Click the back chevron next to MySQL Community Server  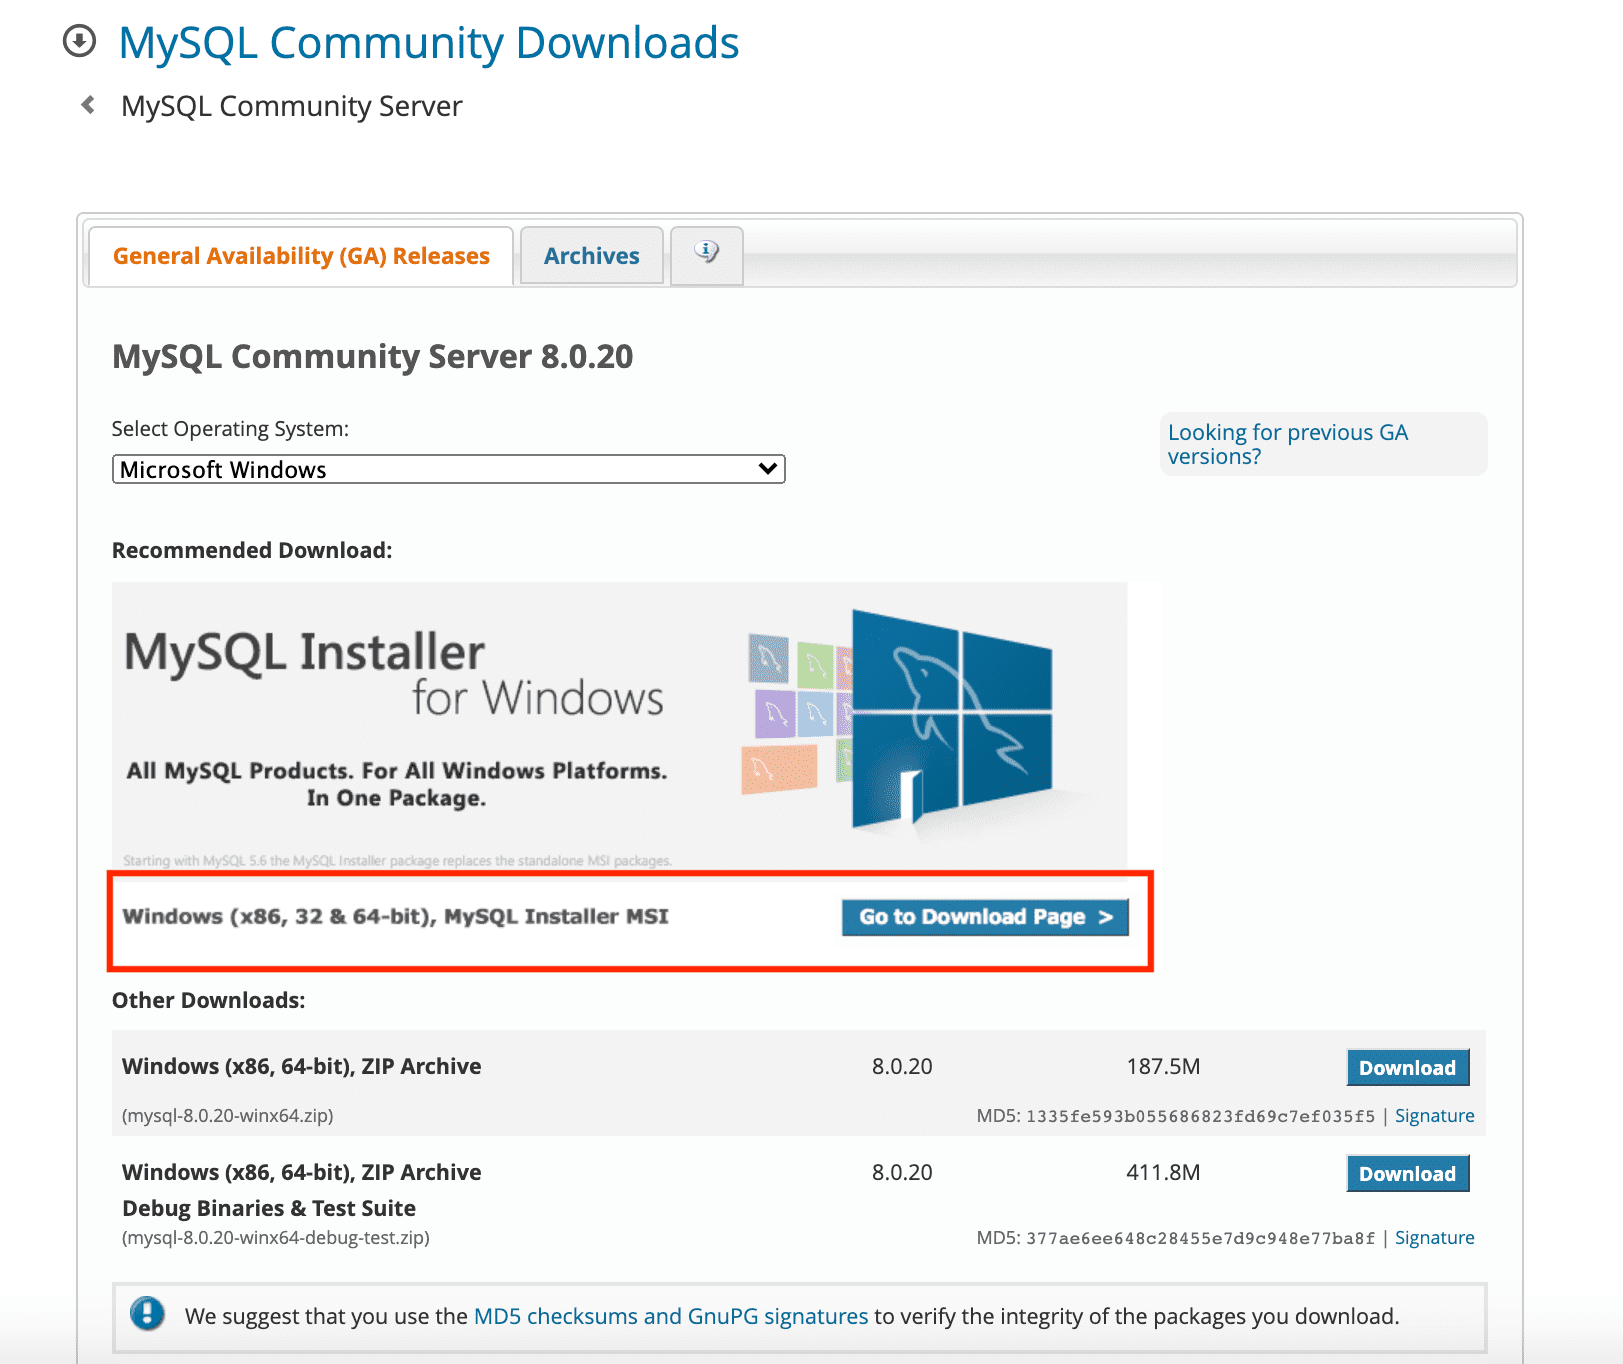point(88,104)
